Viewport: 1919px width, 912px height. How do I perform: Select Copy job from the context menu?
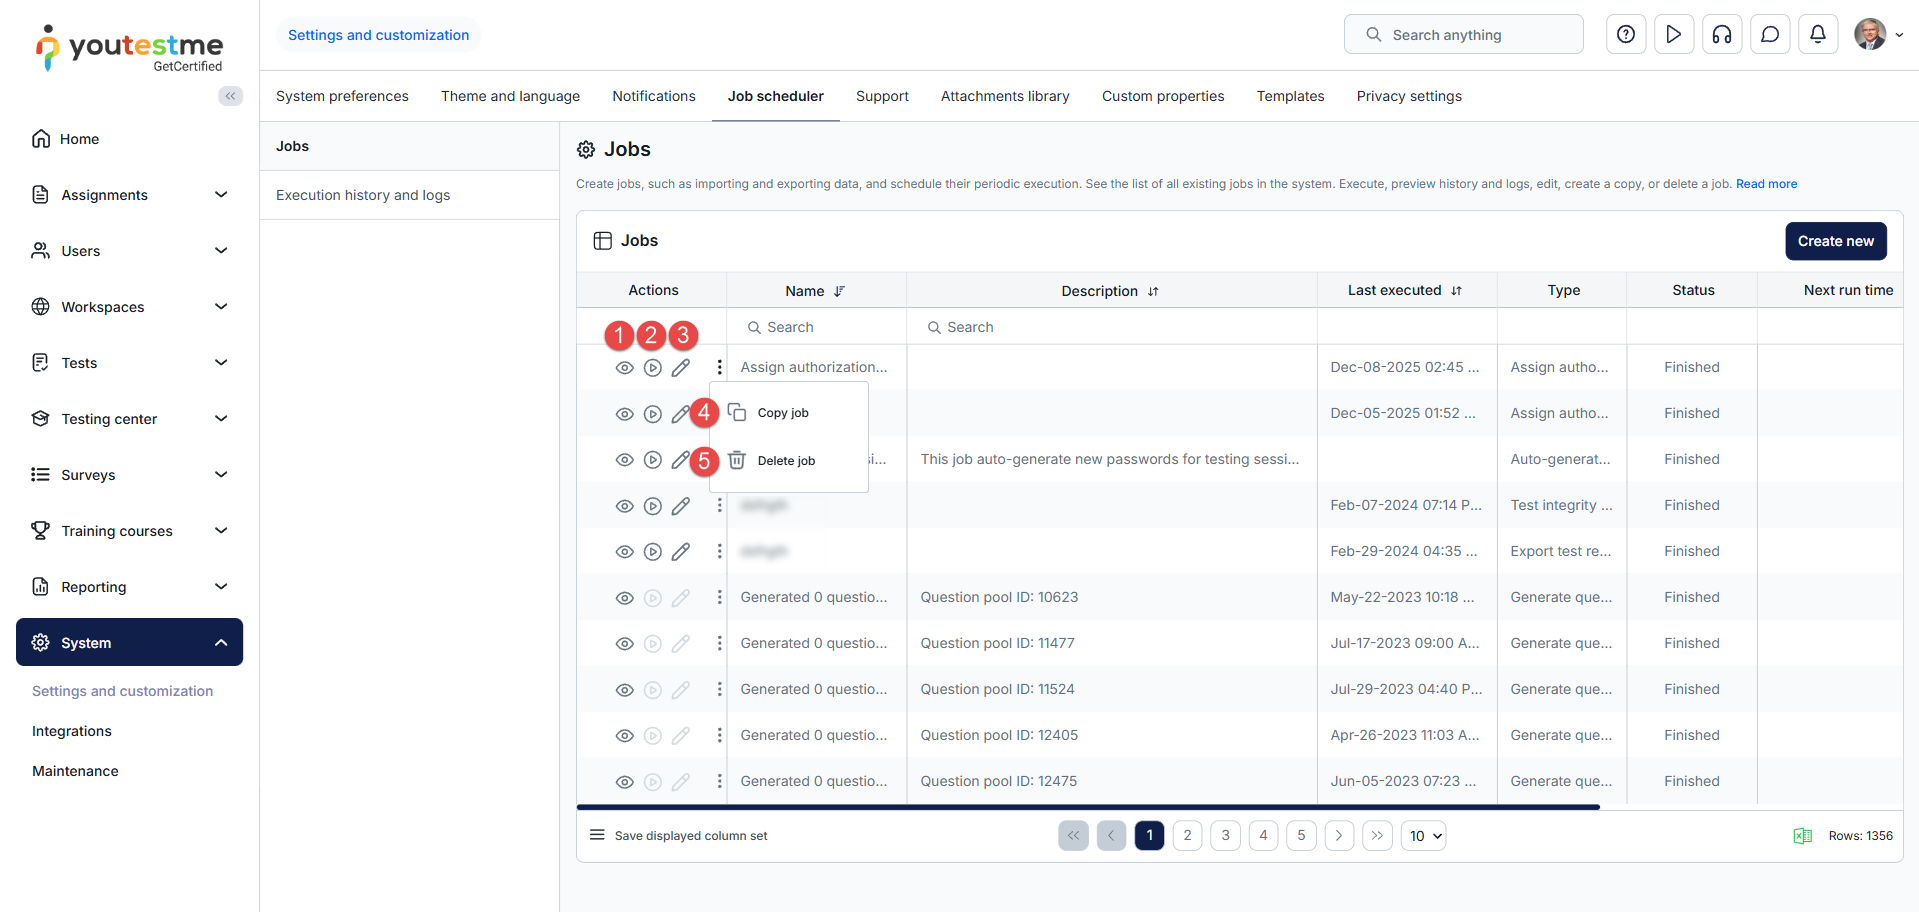click(x=783, y=413)
